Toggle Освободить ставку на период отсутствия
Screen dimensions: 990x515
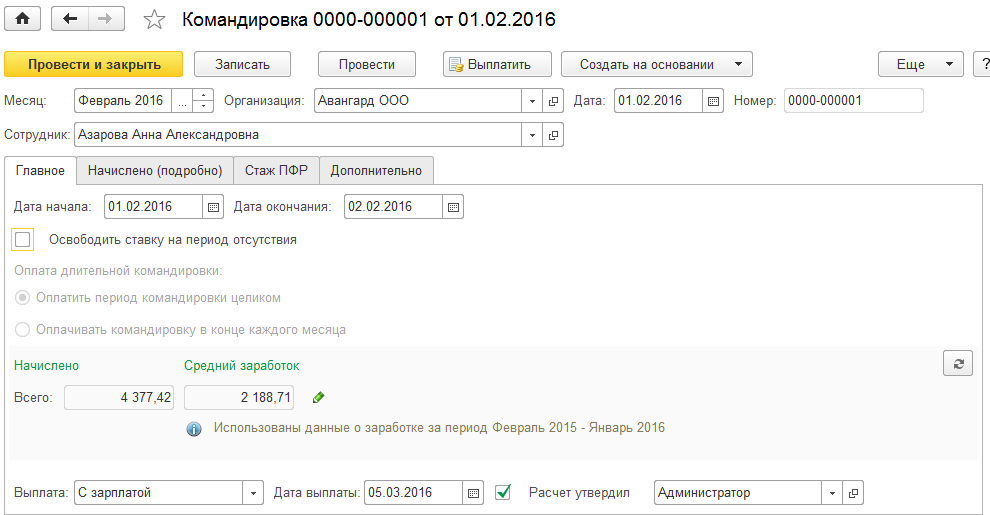(22, 240)
